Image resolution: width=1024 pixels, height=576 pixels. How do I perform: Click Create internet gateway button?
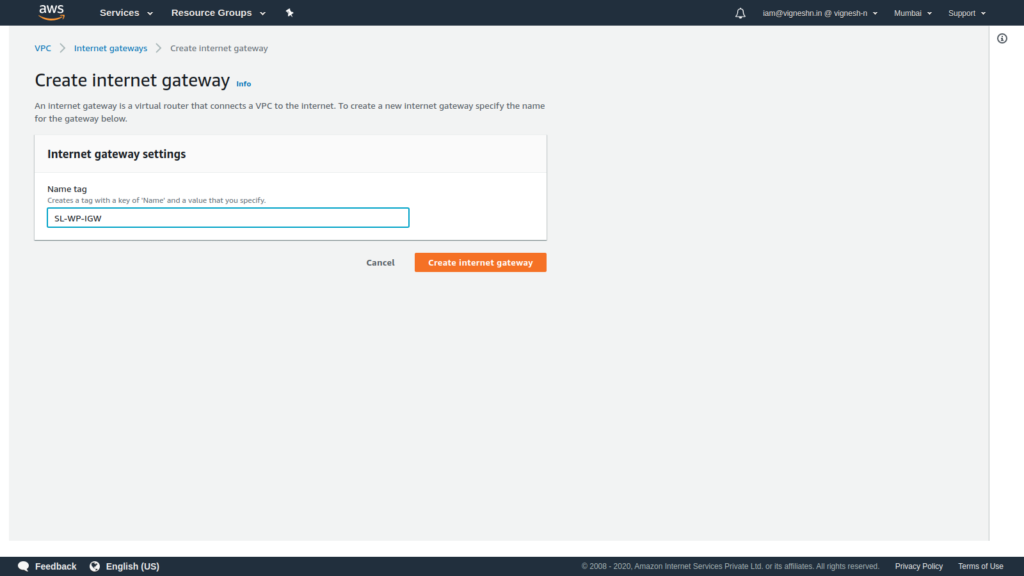[481, 263]
